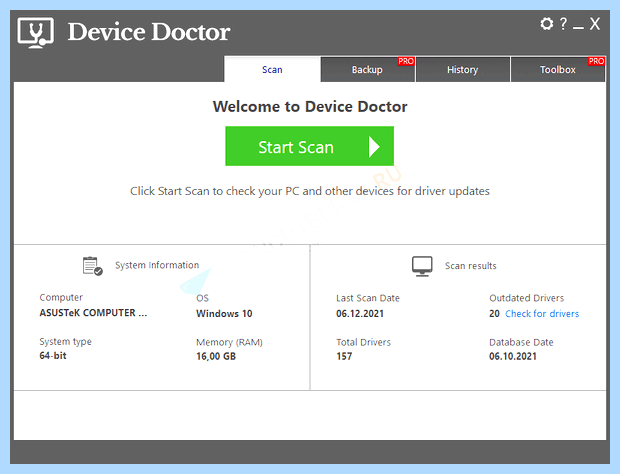
Task: Click the System type value 64-bit
Action: 53,356
